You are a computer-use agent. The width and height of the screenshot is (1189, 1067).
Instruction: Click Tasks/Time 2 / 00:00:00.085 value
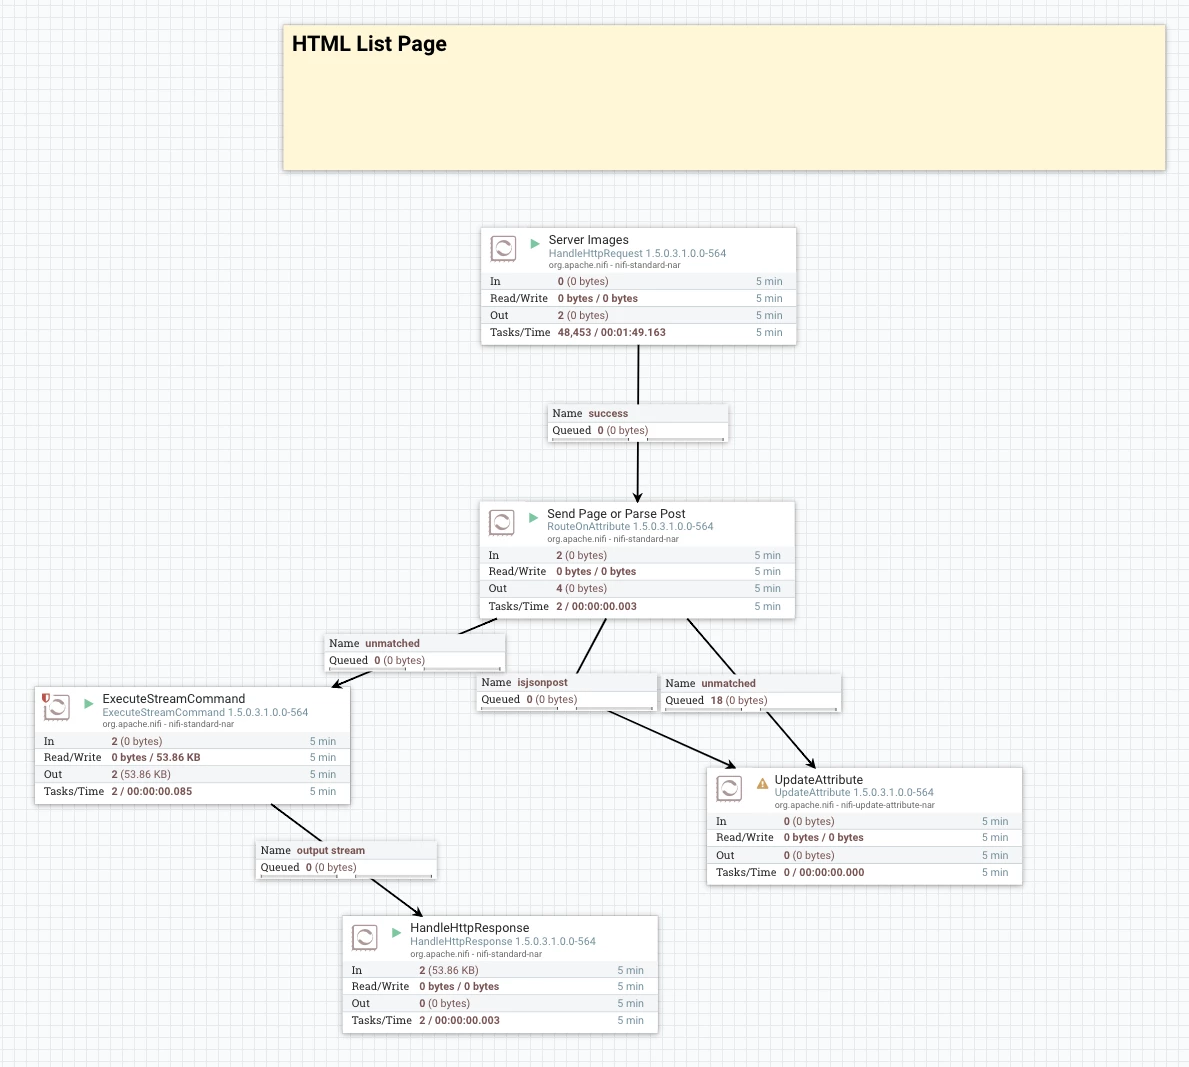click(151, 791)
